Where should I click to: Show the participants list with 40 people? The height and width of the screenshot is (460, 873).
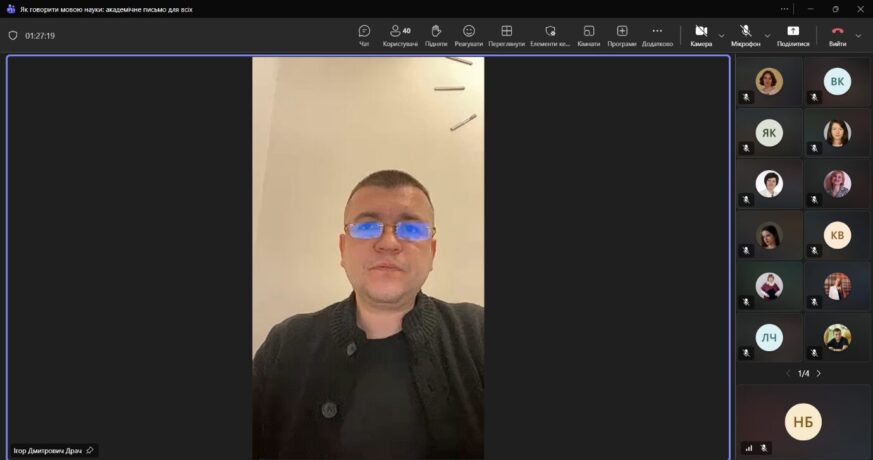(x=400, y=35)
